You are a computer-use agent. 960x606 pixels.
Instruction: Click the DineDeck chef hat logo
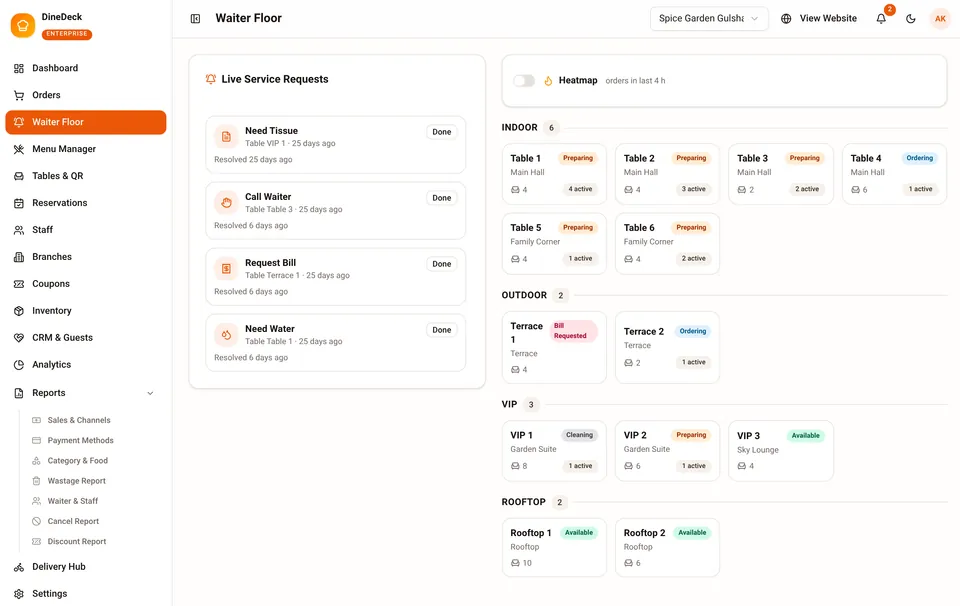23,25
